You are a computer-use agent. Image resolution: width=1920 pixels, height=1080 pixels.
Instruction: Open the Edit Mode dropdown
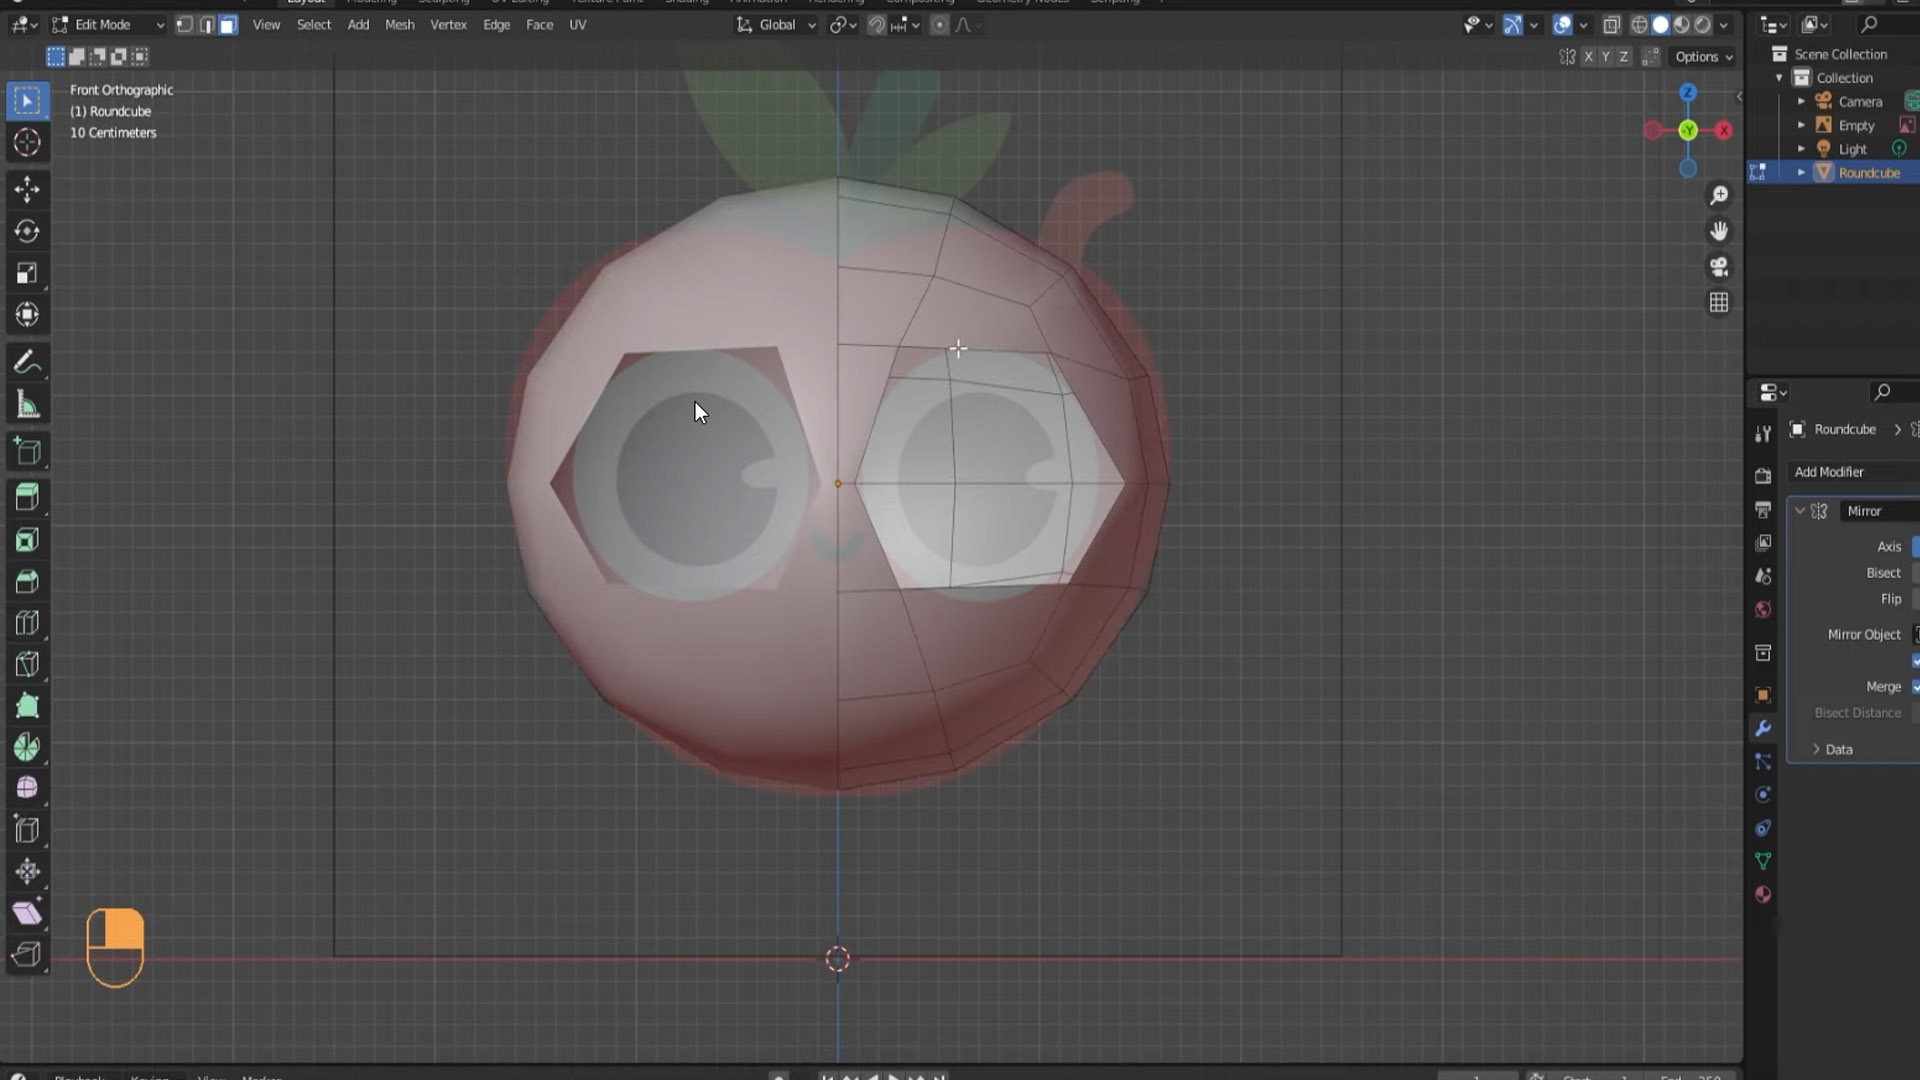(105, 24)
